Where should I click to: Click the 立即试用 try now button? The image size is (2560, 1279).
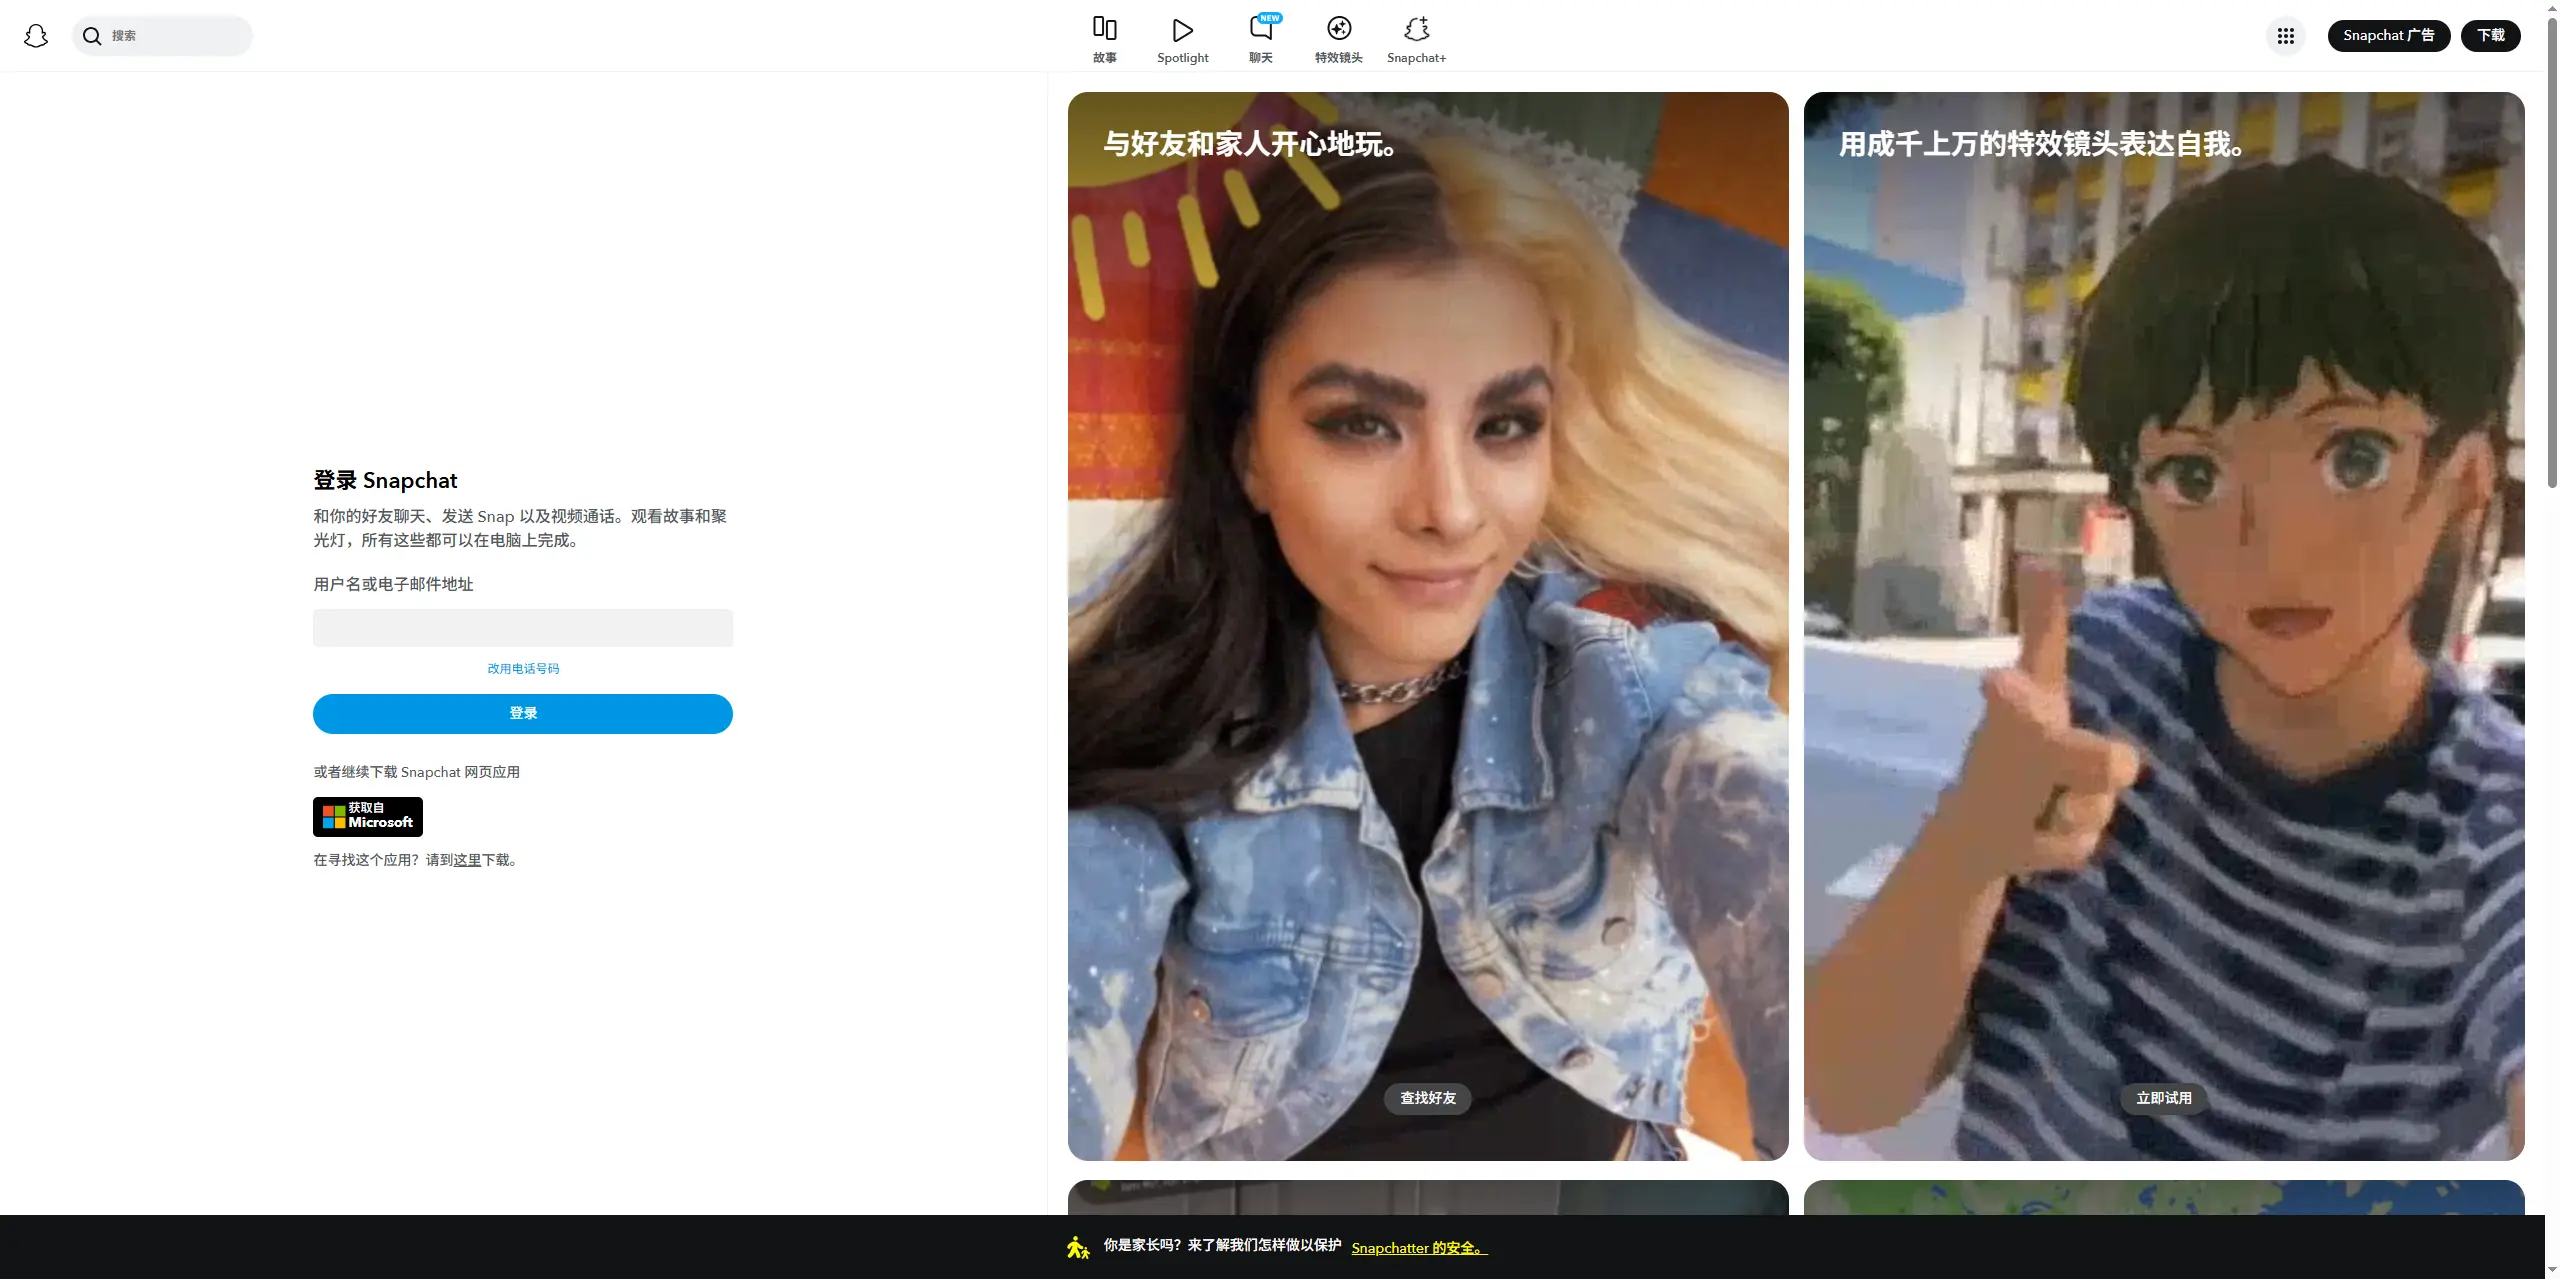2163,1098
